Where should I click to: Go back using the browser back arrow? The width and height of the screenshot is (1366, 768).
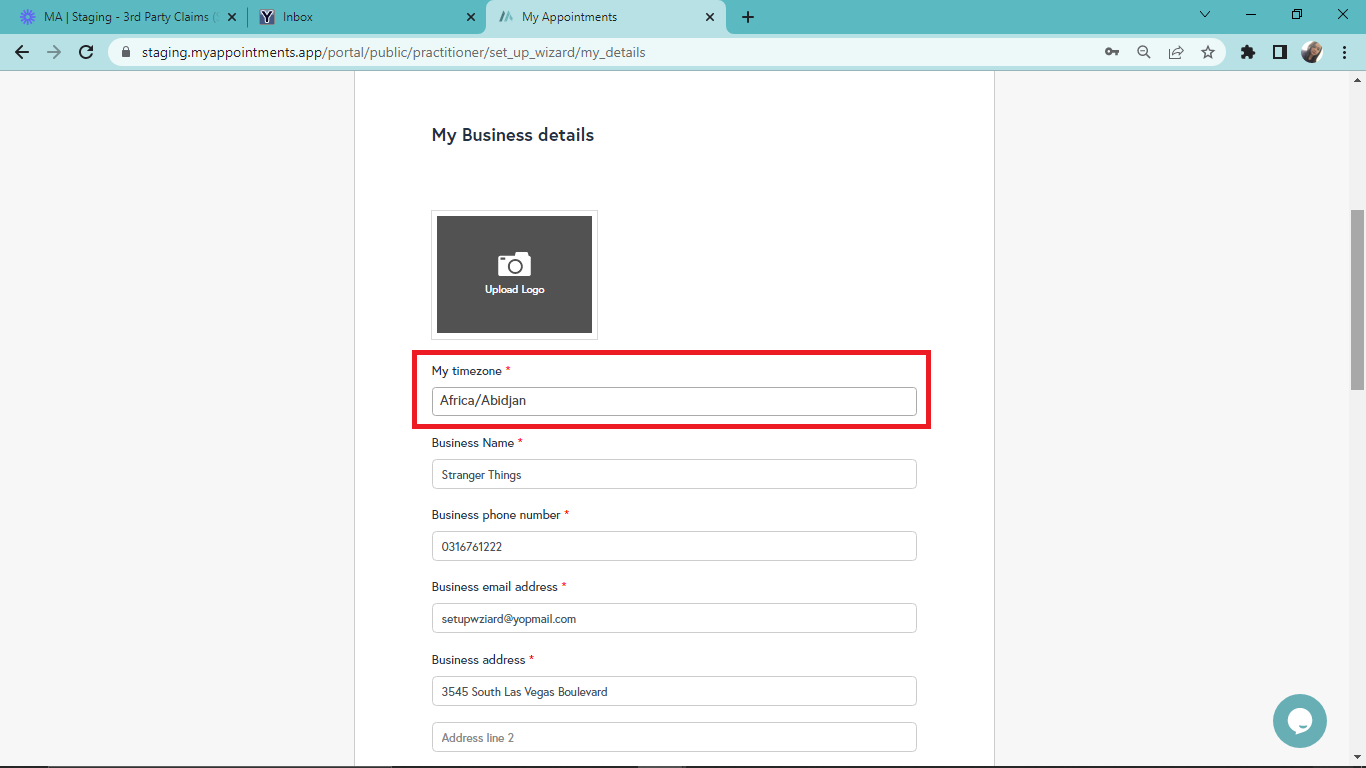[22, 52]
